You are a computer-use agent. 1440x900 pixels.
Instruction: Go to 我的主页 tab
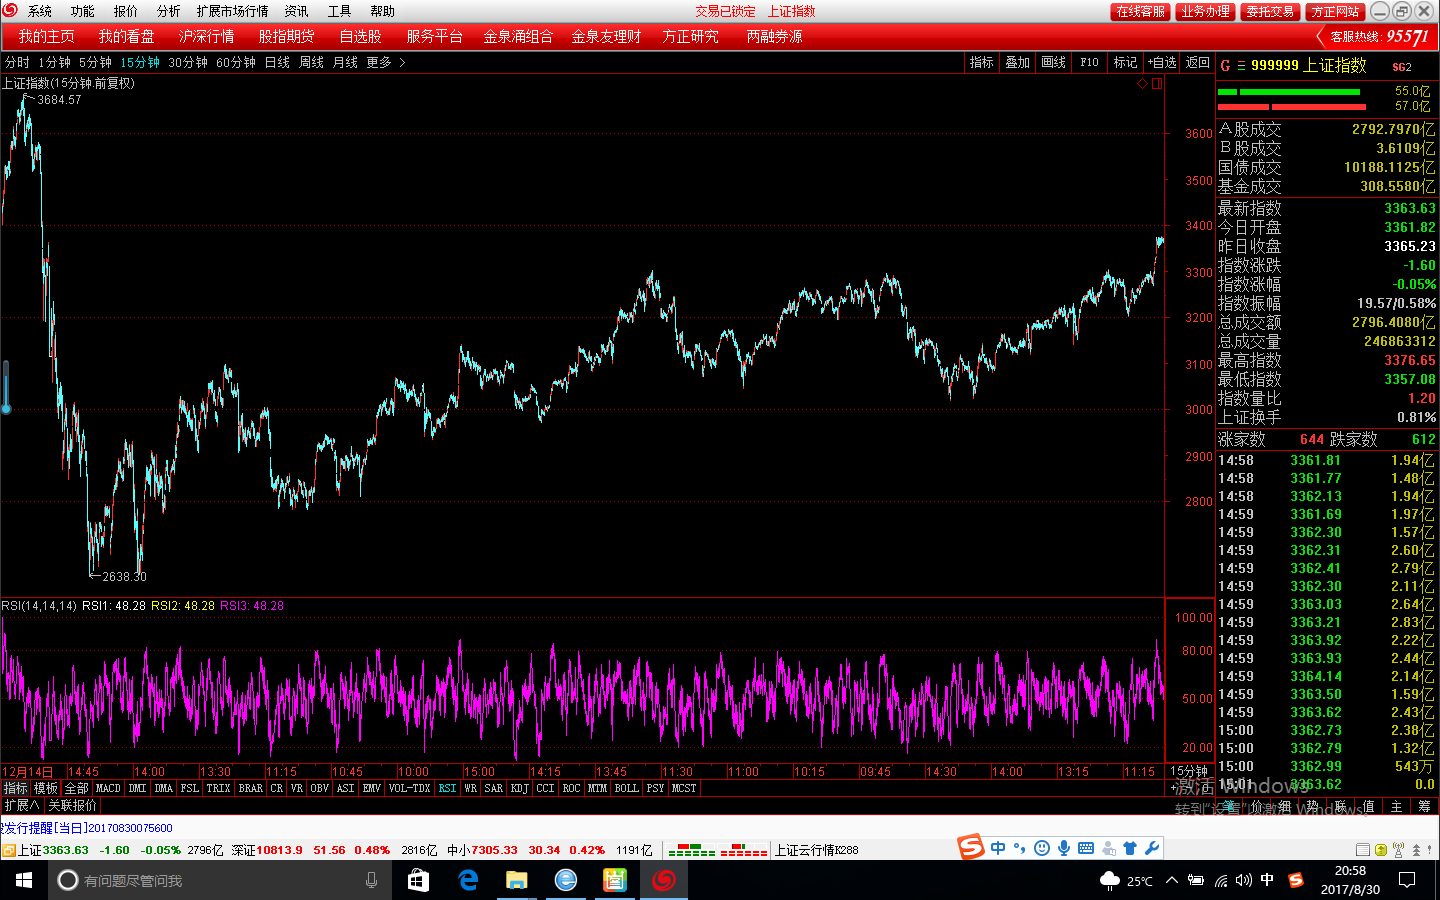tap(47, 36)
